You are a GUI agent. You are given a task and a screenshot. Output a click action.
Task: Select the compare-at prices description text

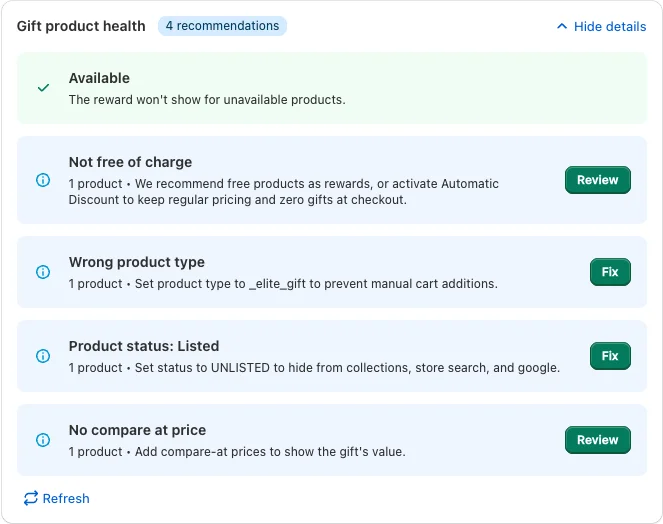[237, 452]
